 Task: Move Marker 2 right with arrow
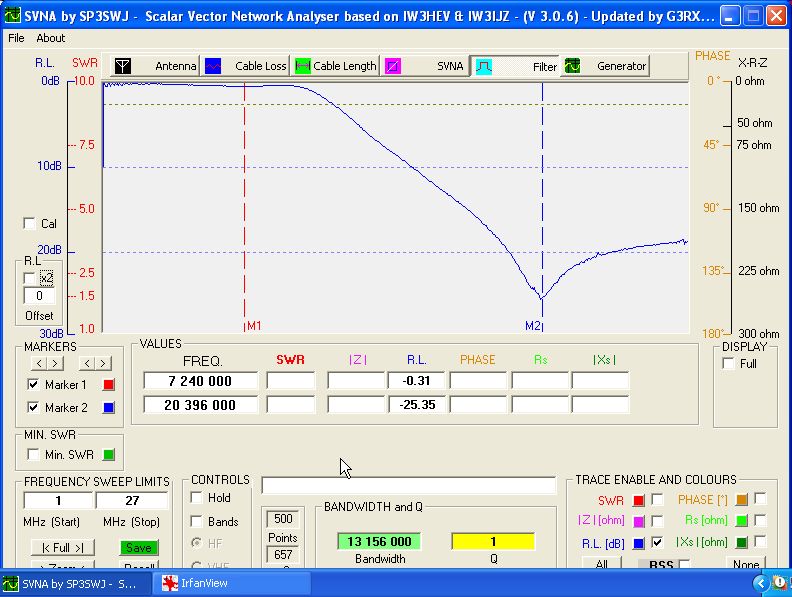click(x=103, y=363)
